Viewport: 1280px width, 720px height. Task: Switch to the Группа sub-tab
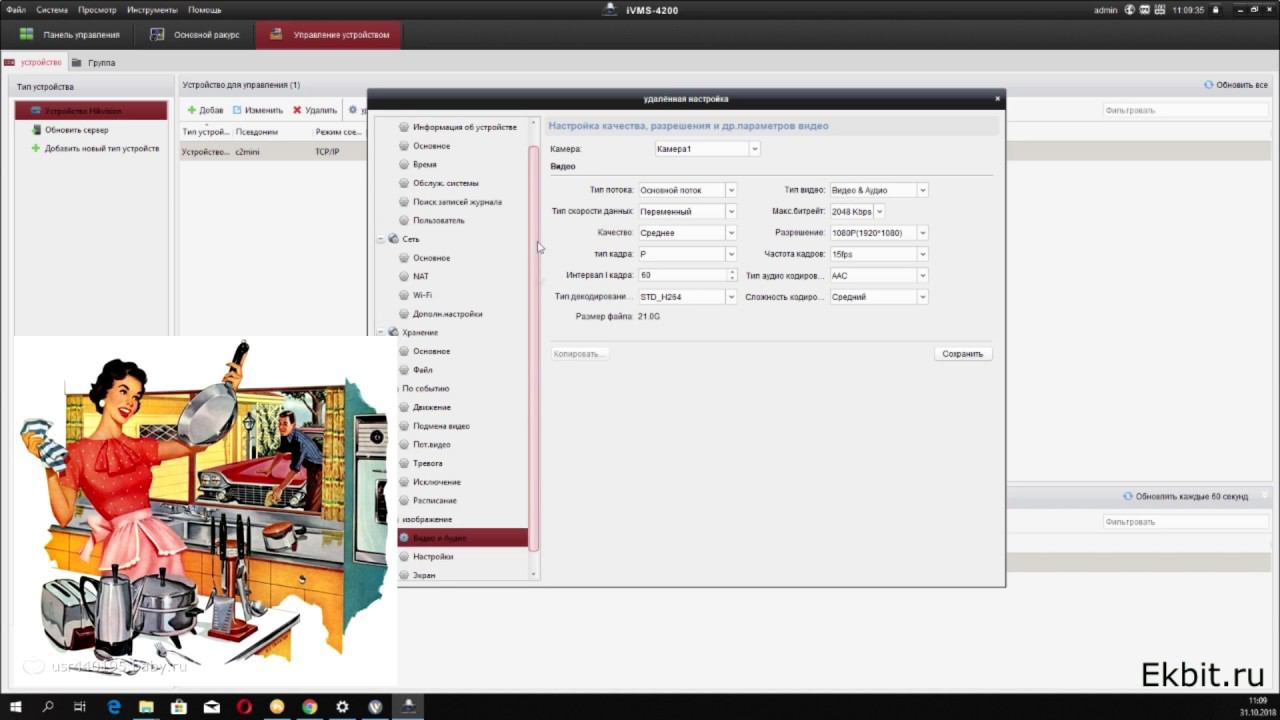pyautogui.click(x=93, y=62)
